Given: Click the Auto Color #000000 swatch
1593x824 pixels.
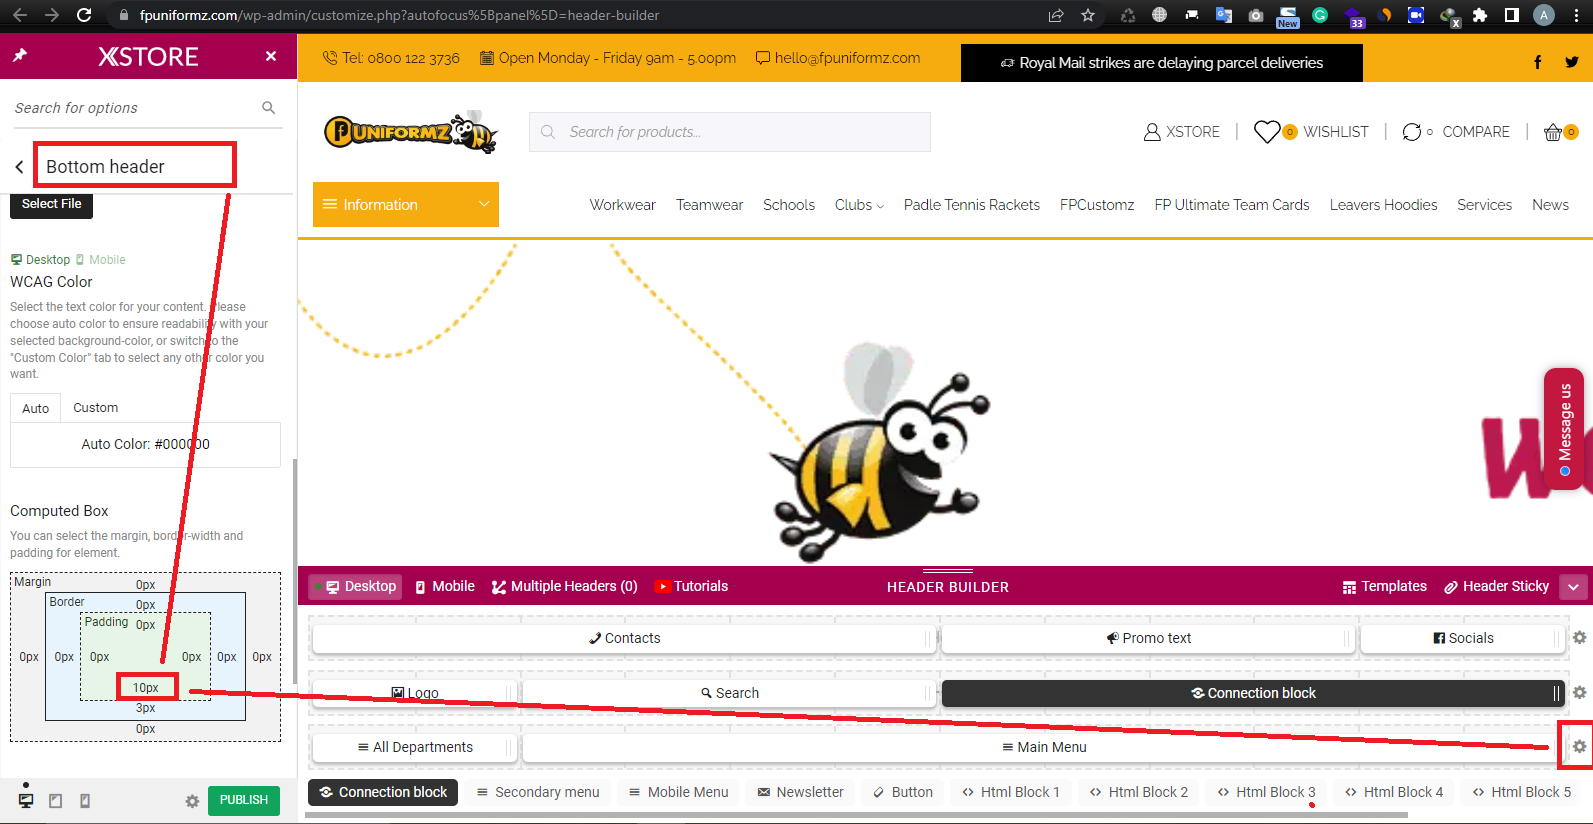Looking at the screenshot, I should point(145,444).
